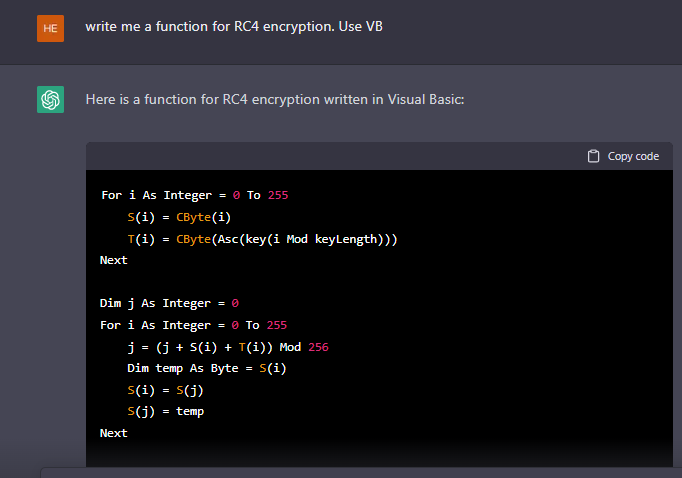This screenshot has width=682, height=478.
Task: Click the S(j) = temp code line
Action: pyautogui.click(x=165, y=411)
